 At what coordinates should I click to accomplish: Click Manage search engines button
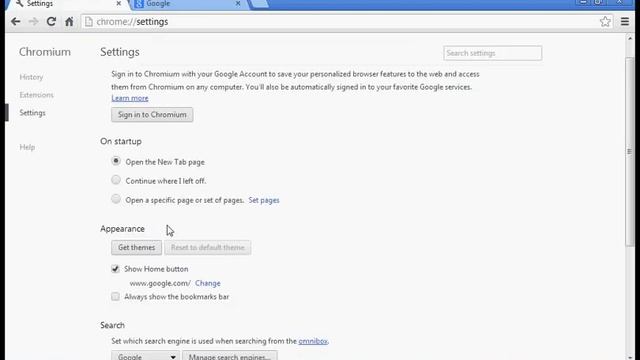click(230, 356)
